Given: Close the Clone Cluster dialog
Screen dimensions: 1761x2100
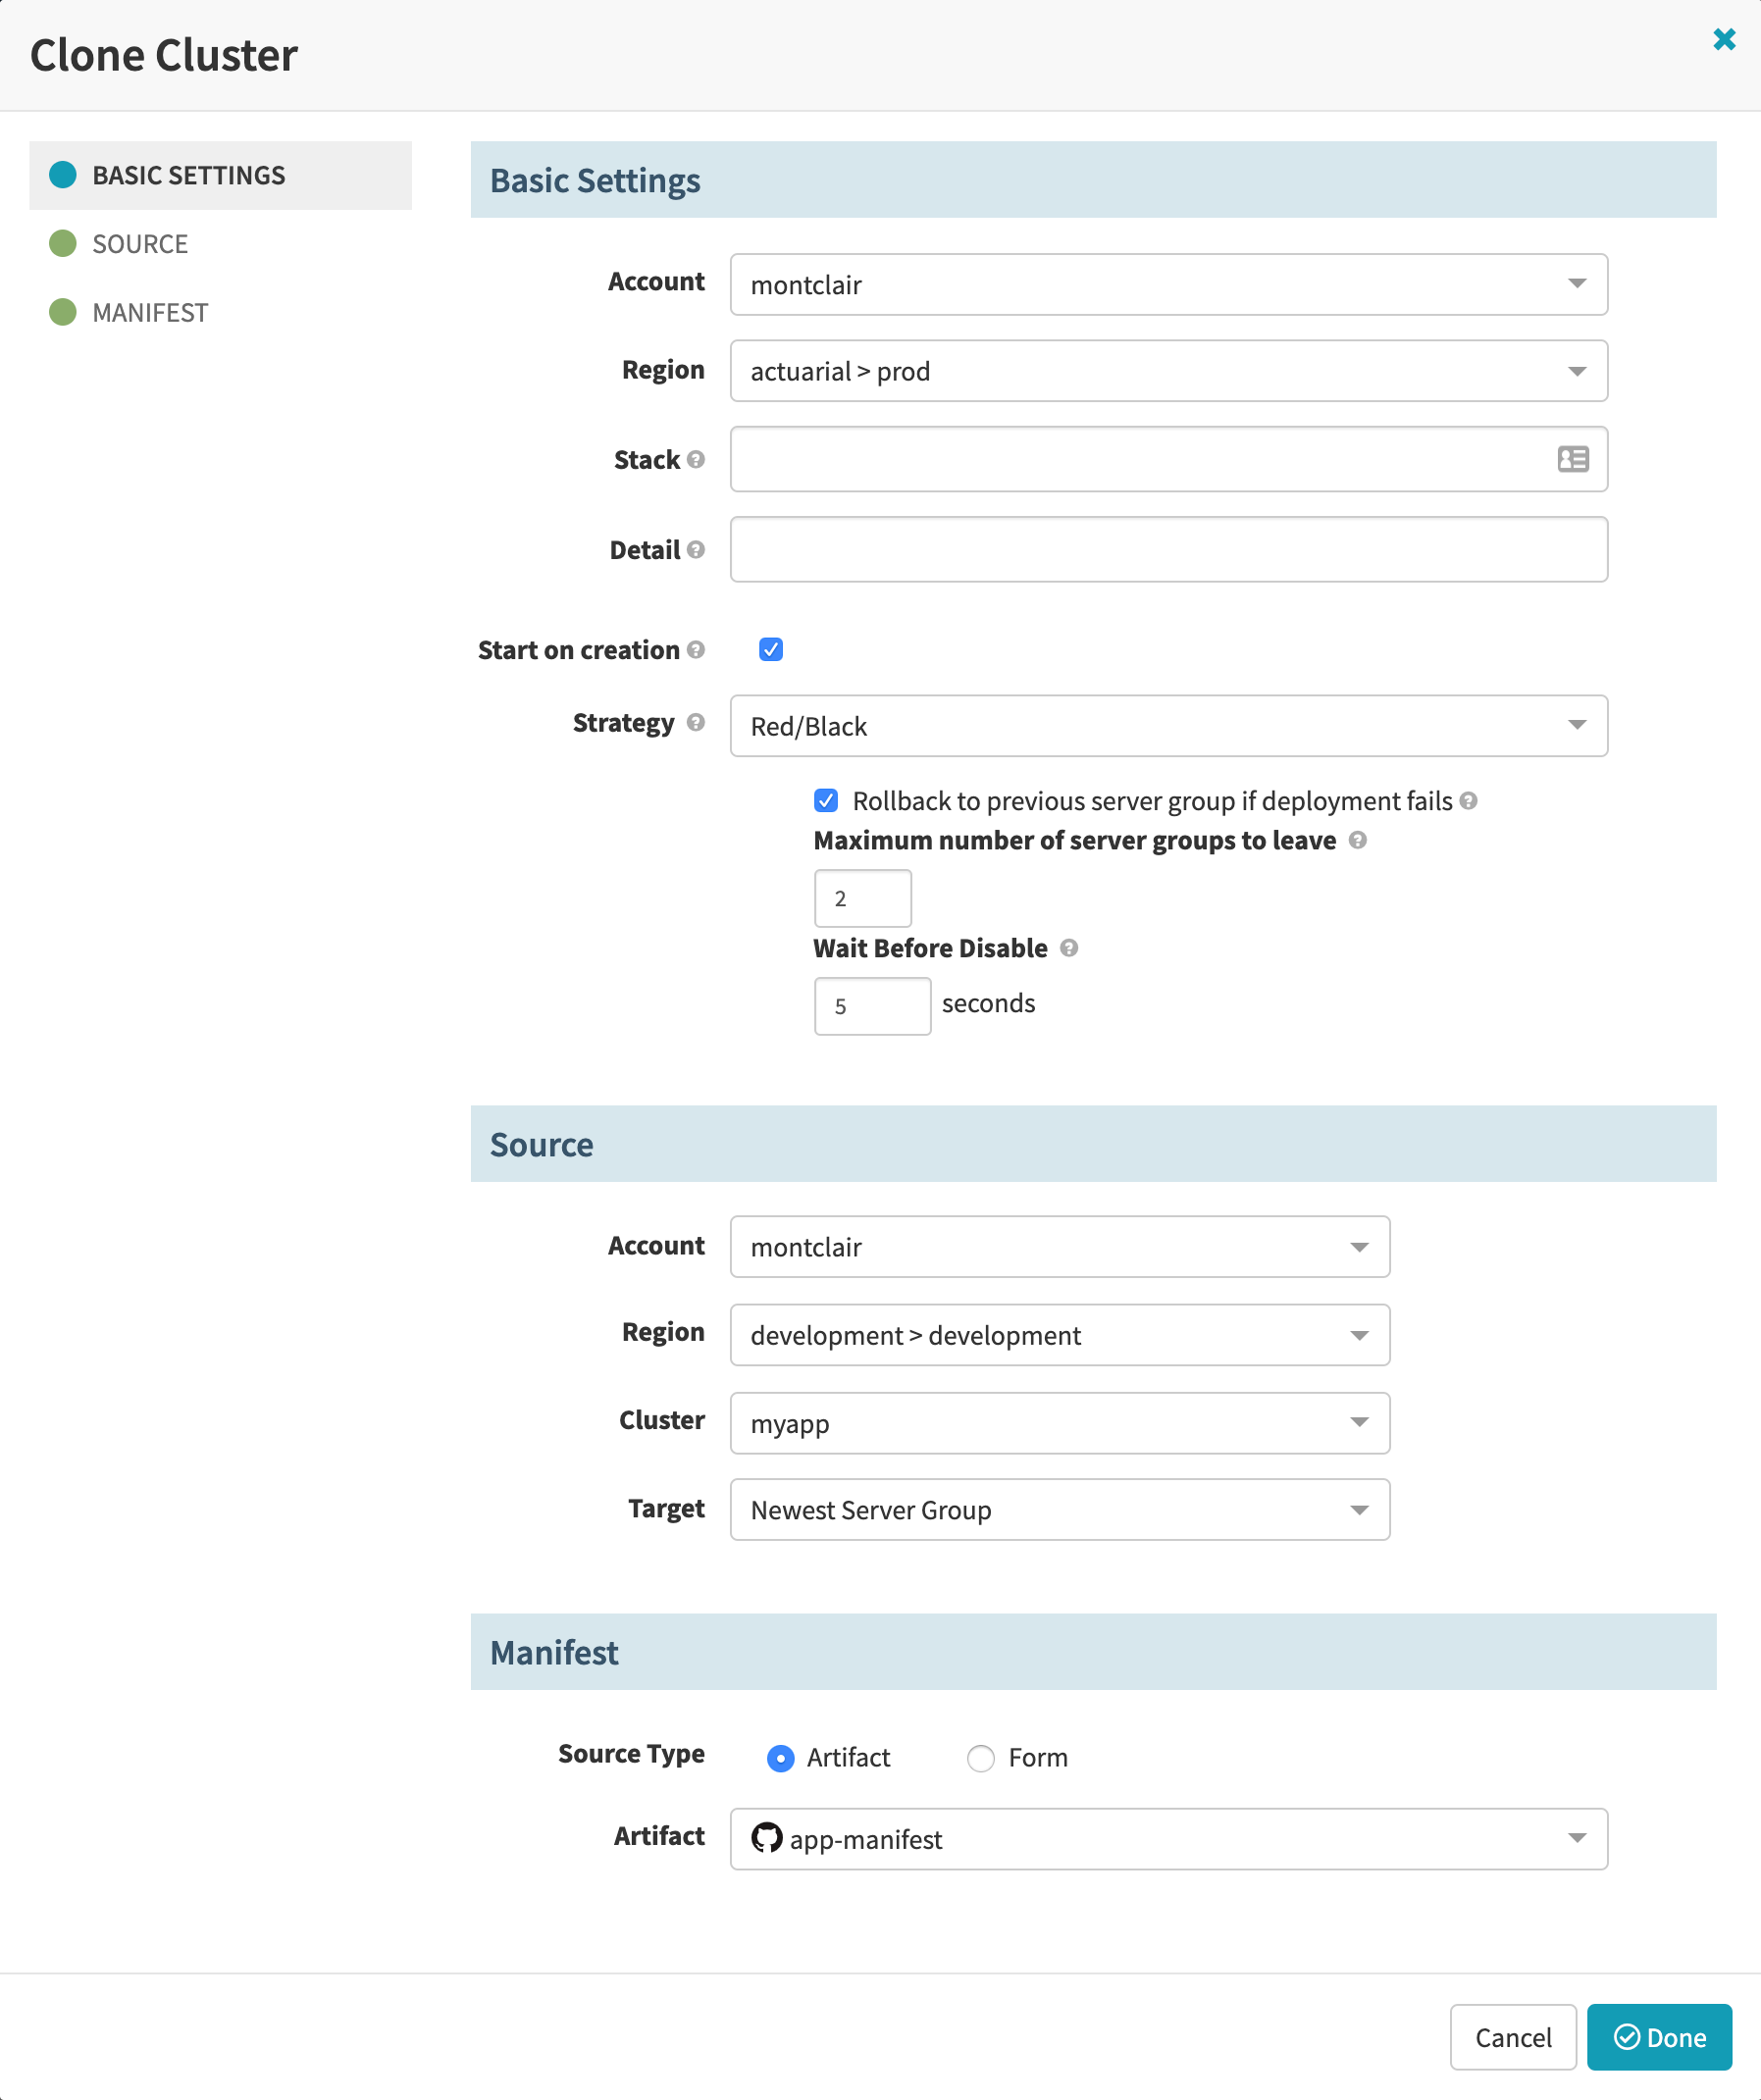Looking at the screenshot, I should (x=1724, y=39).
